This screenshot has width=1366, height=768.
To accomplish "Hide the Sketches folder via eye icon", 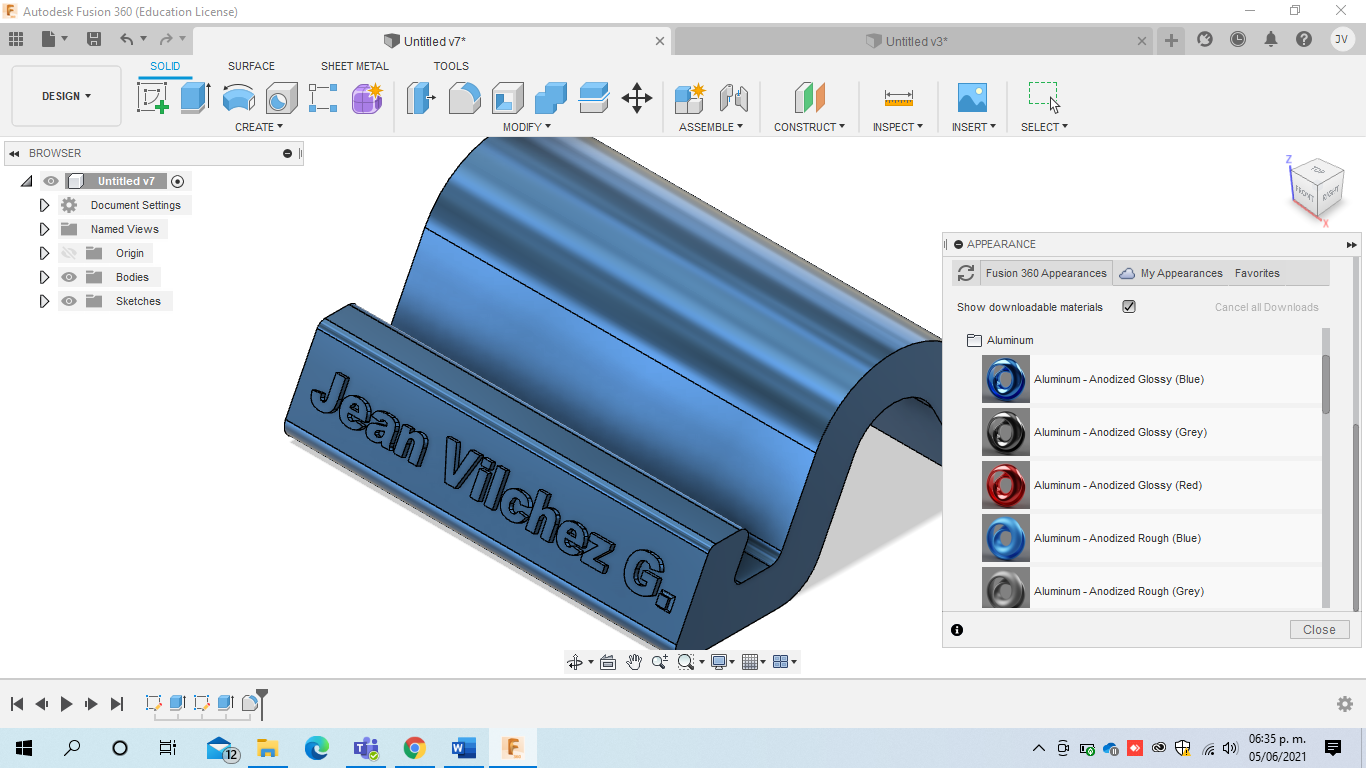I will 69,301.
